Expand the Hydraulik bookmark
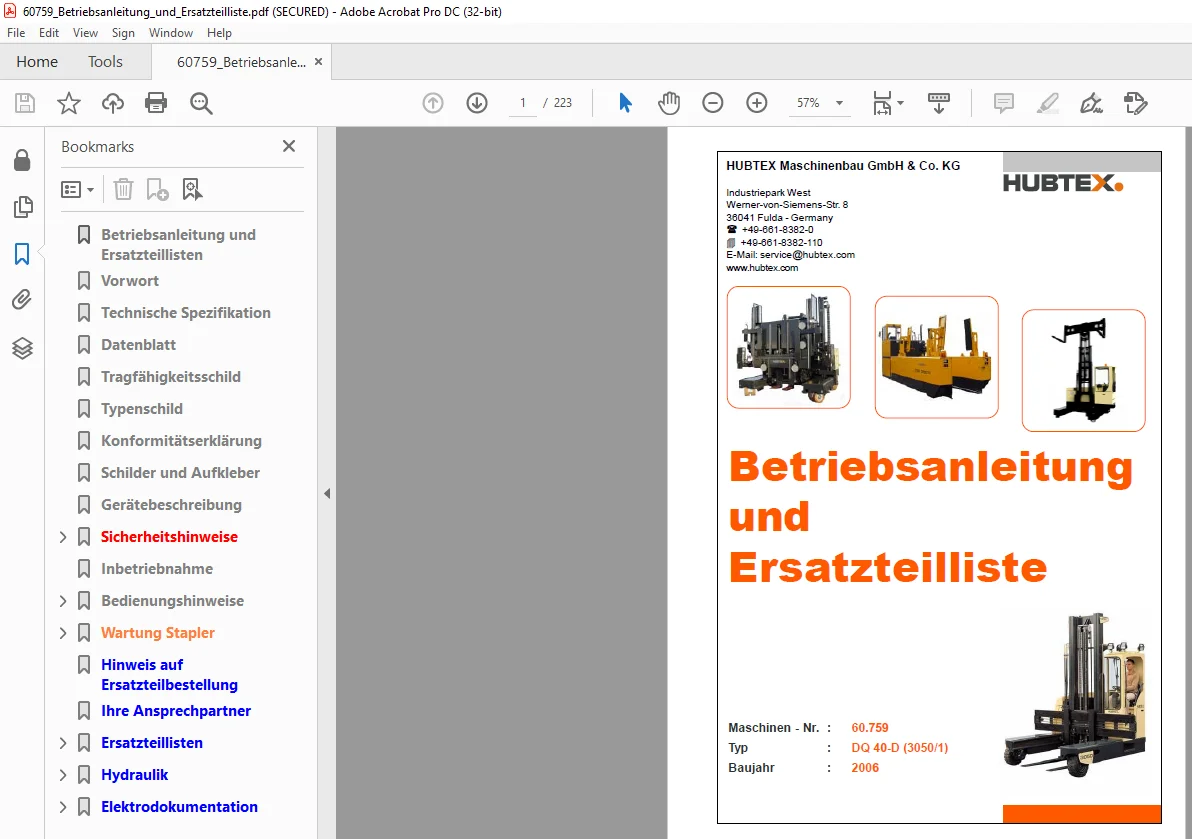Viewport: 1192px width, 839px height. tap(63, 775)
